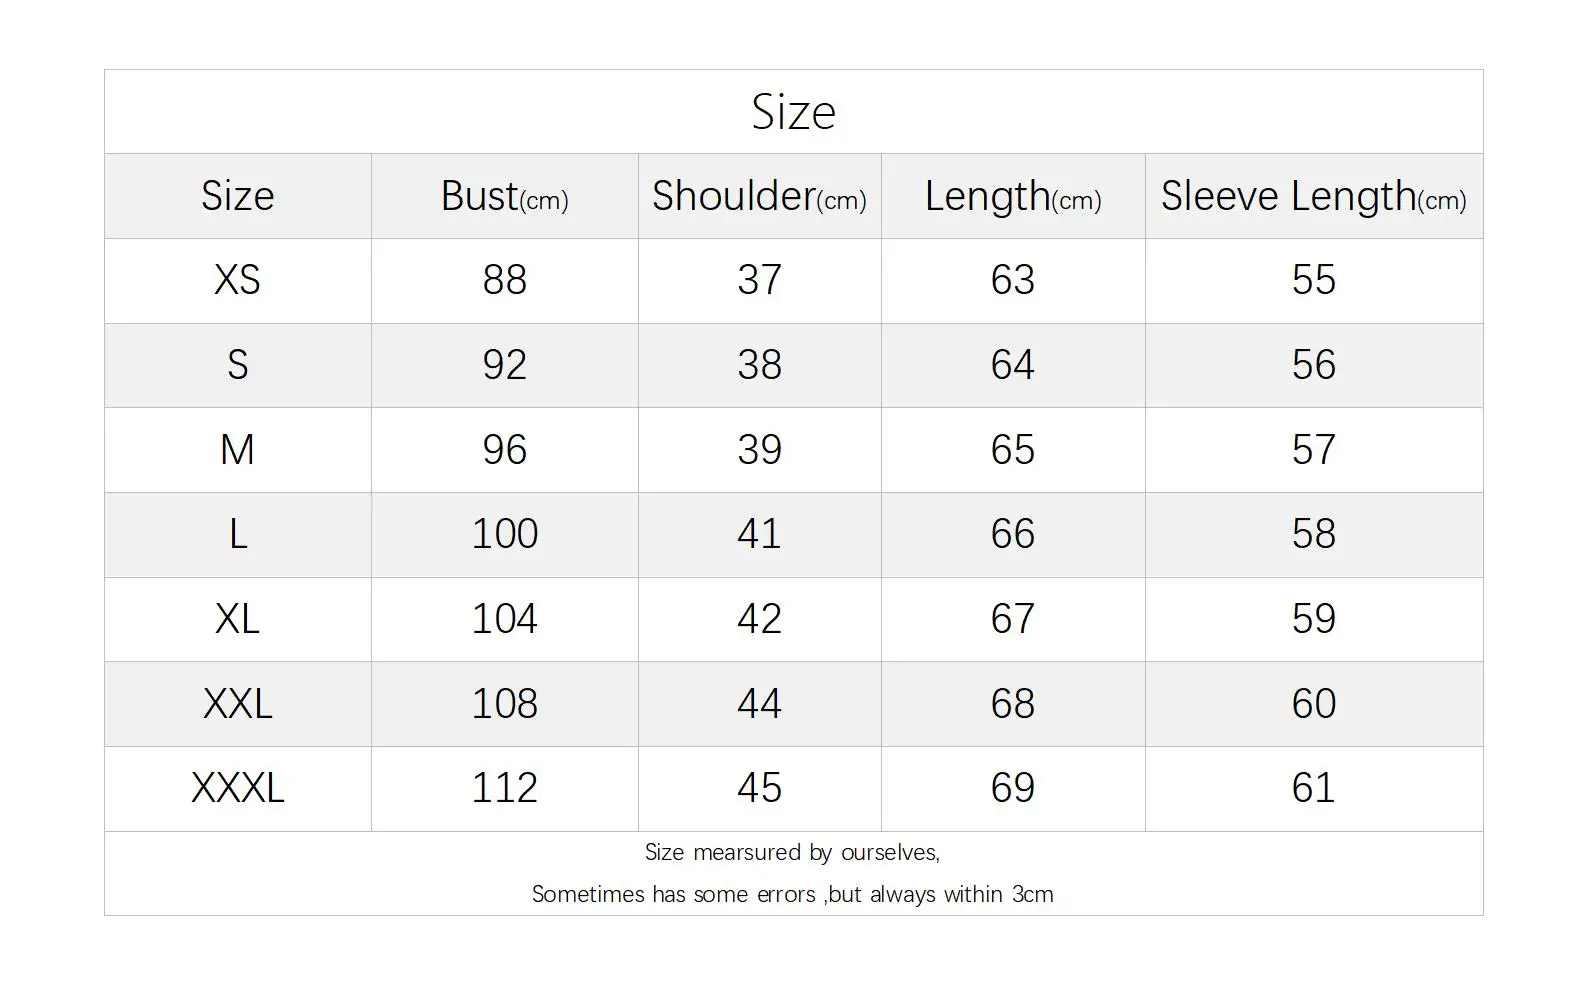The height and width of the screenshot is (985, 1587).
Task: Select the bust value 112
Action: (504, 788)
